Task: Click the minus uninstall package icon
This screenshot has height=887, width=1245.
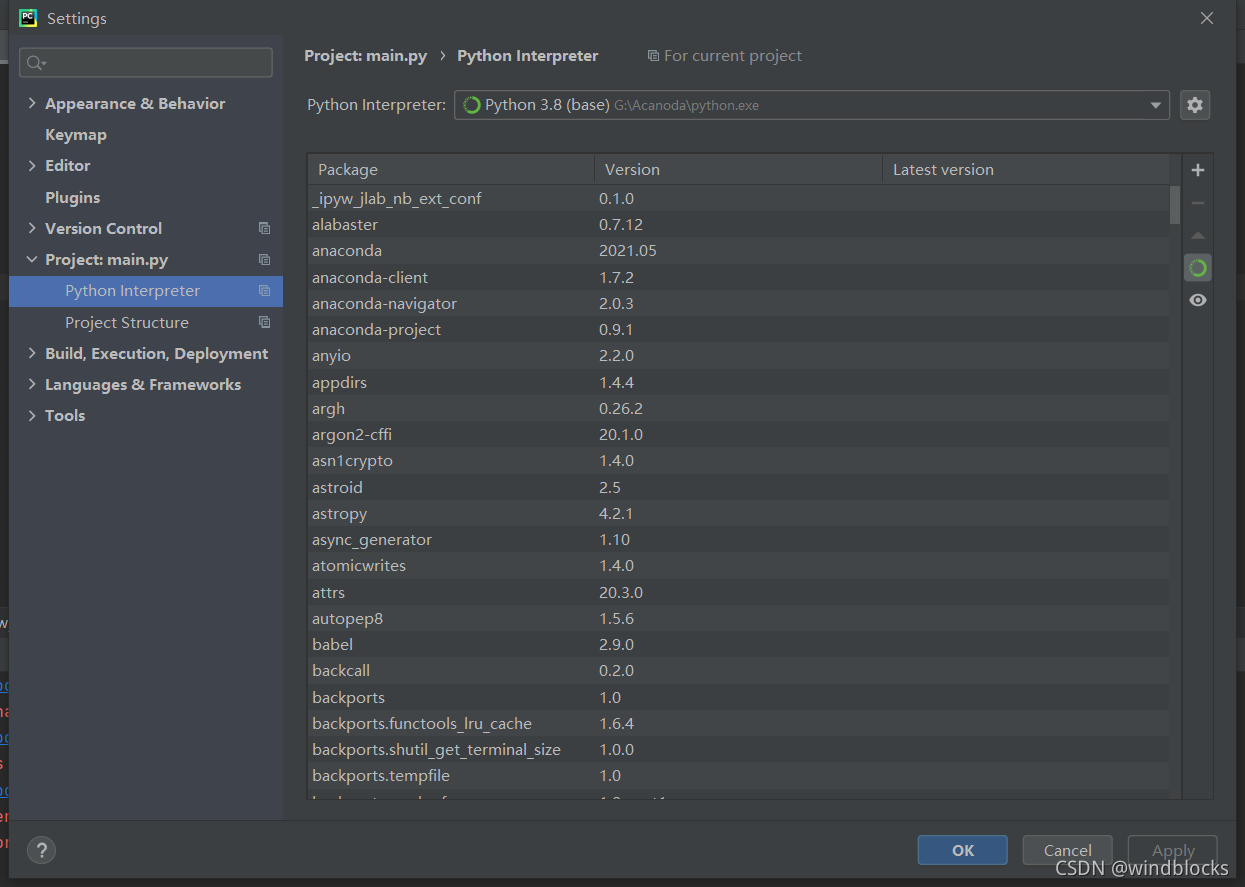Action: (1198, 203)
